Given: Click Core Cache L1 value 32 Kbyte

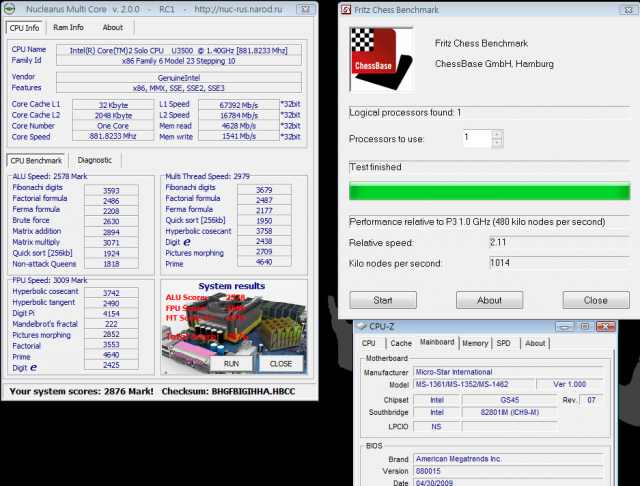Looking at the screenshot, I should [x=113, y=105].
